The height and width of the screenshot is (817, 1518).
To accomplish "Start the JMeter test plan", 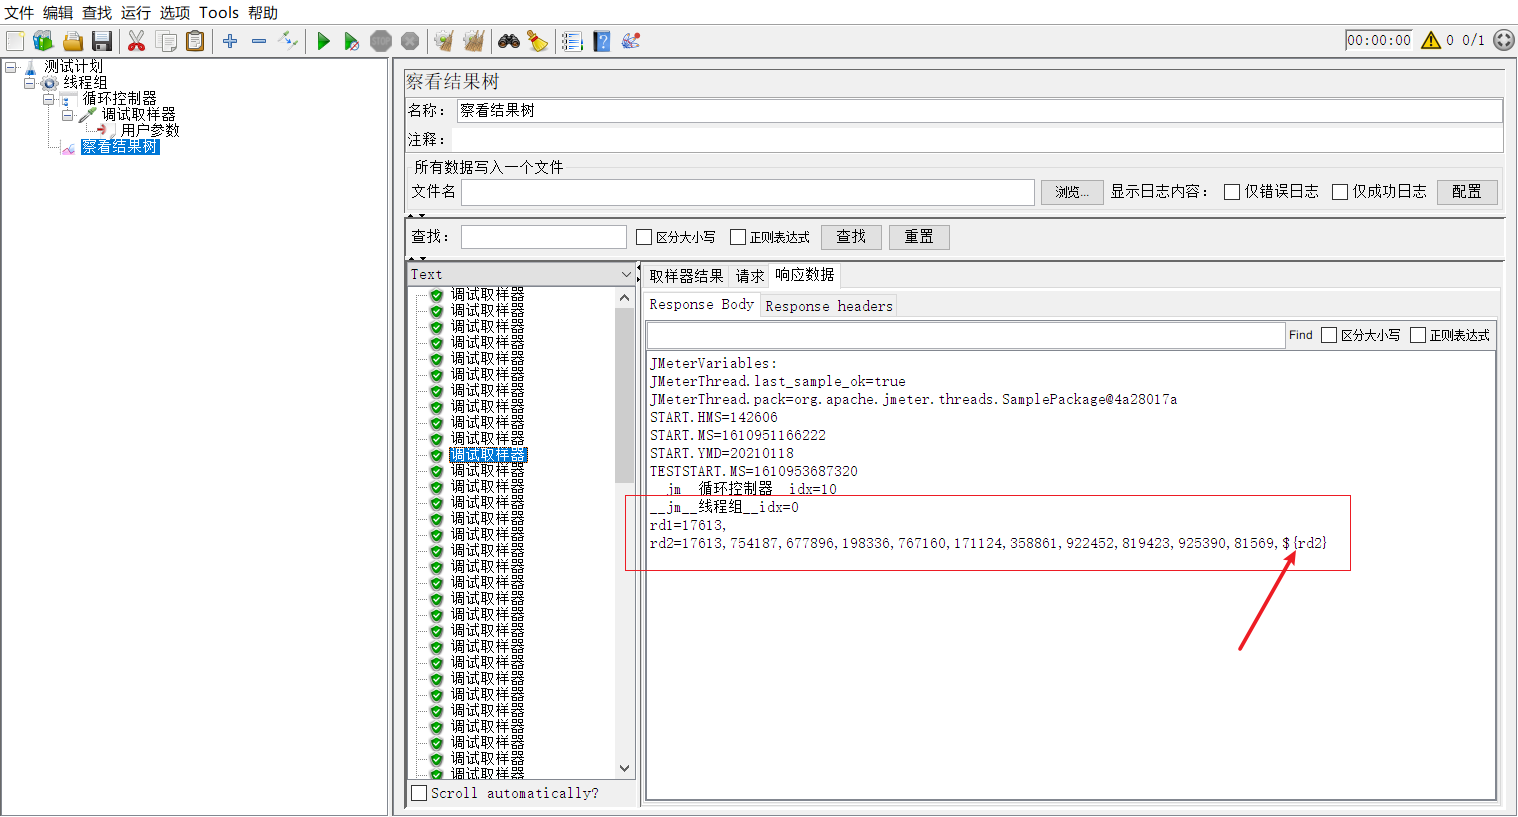I will pyautogui.click(x=322, y=41).
